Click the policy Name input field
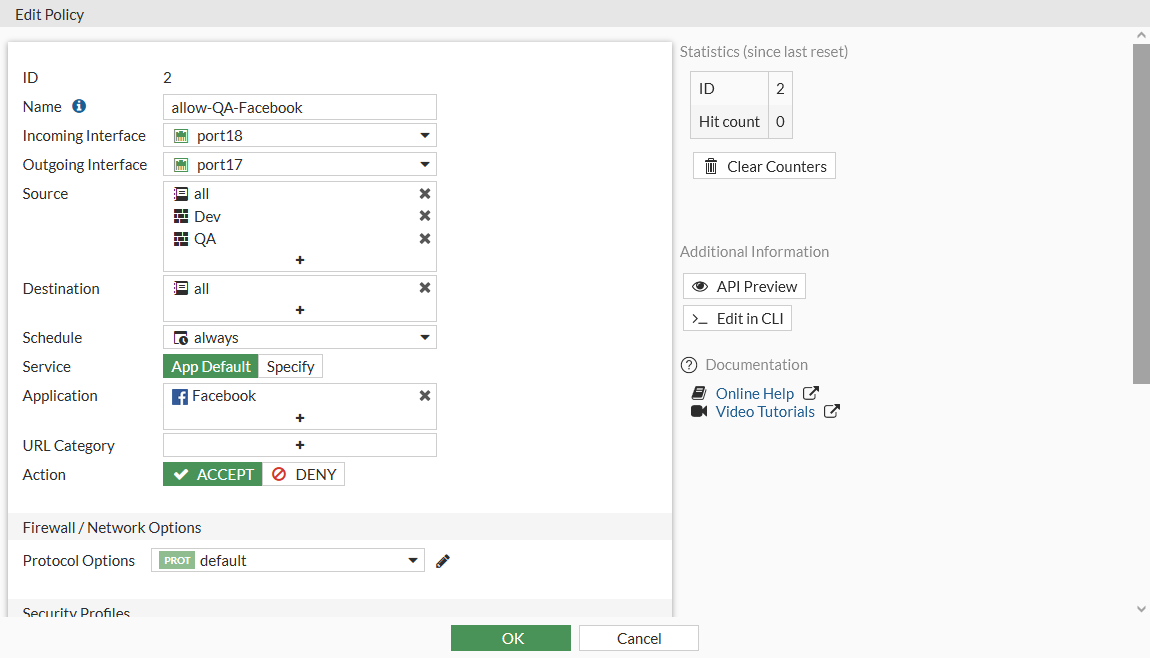This screenshot has width=1150, height=658. 299,107
